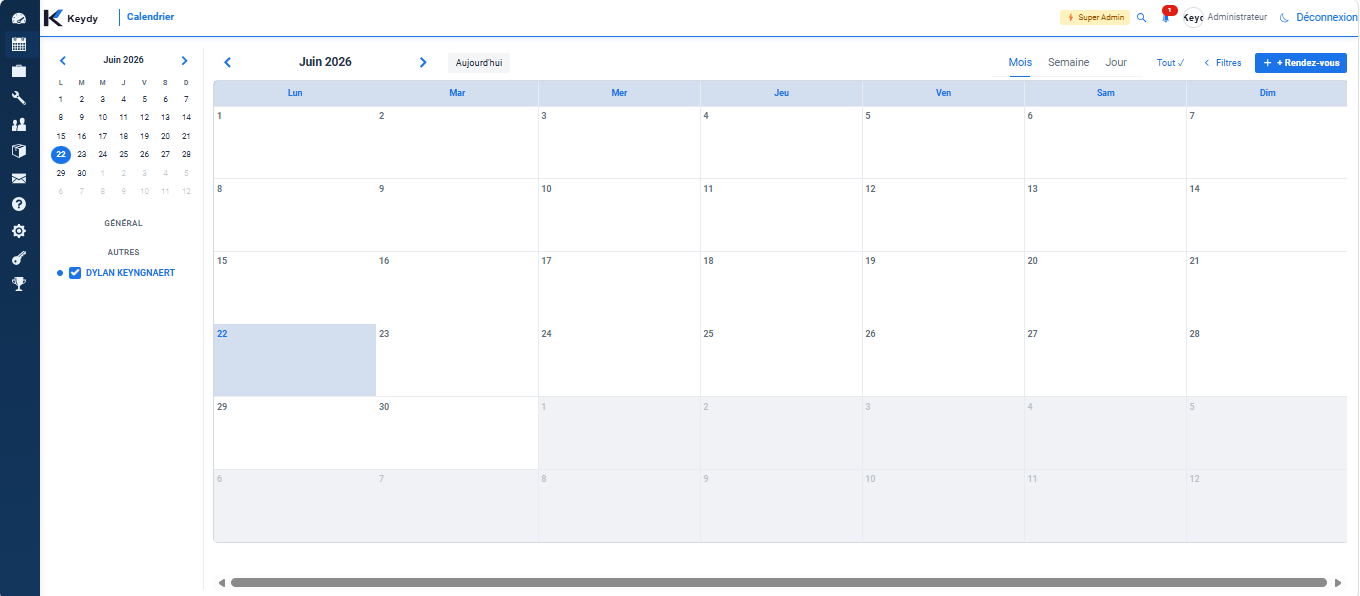Viewport: 1360px width, 596px height.
Task: Click the Super Admin badge
Action: [x=1094, y=17]
